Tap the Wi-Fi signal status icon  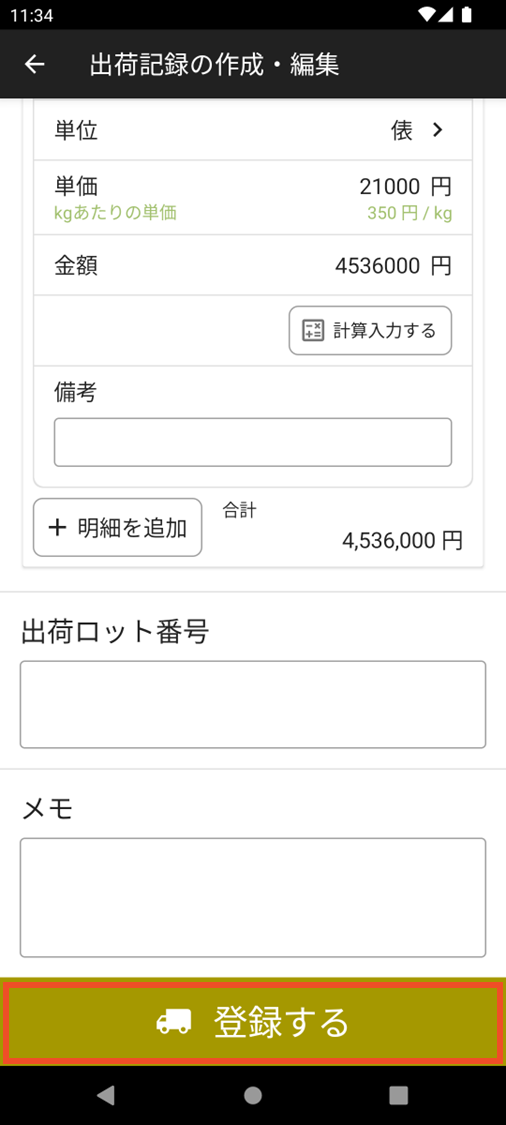click(428, 14)
